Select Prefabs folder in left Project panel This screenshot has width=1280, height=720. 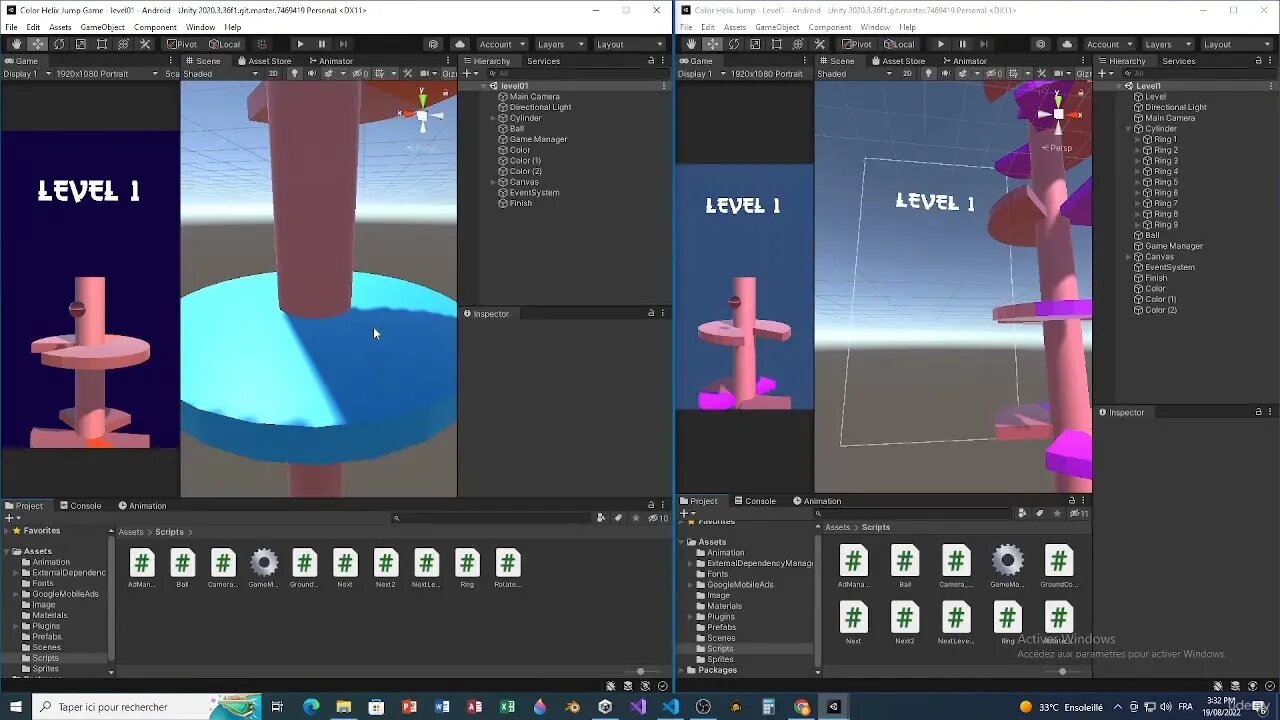click(x=47, y=637)
